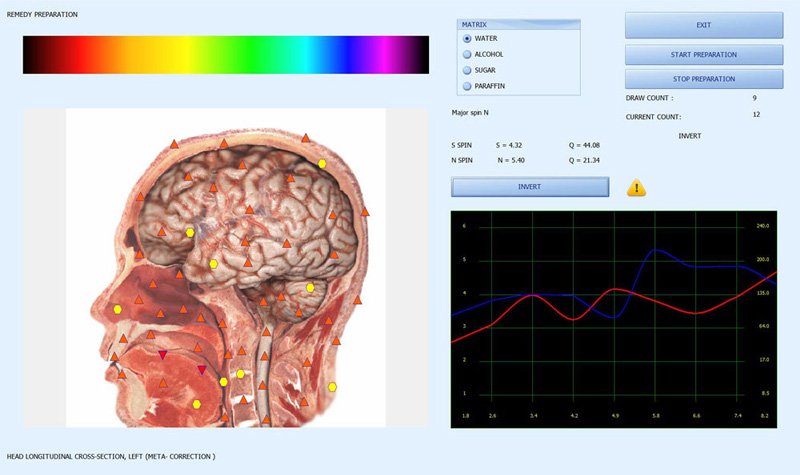Screen dimensions: 800x475
Task: Select the yellow hexagon near the top rear of the skull
Action: tap(322, 164)
